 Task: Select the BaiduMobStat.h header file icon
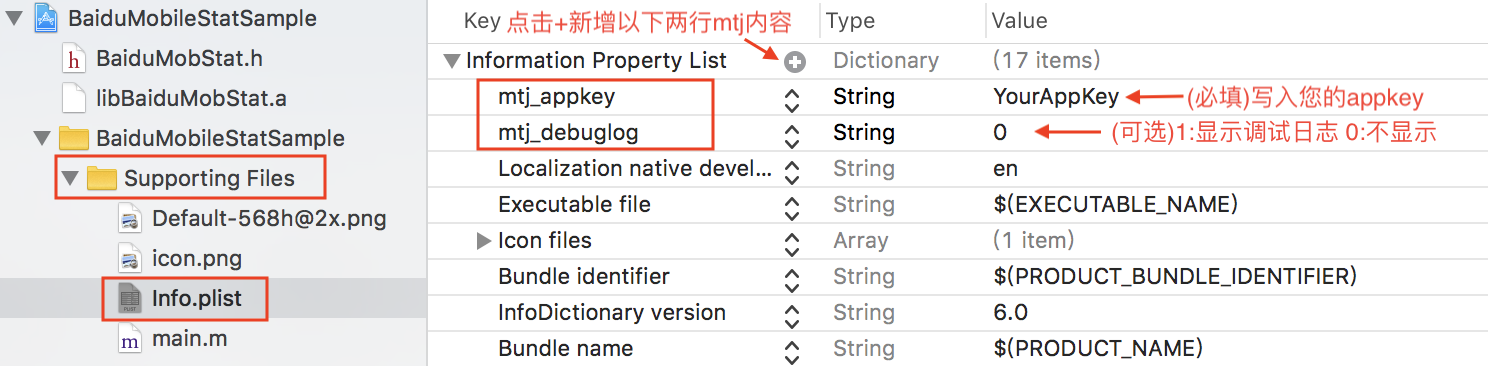74,59
